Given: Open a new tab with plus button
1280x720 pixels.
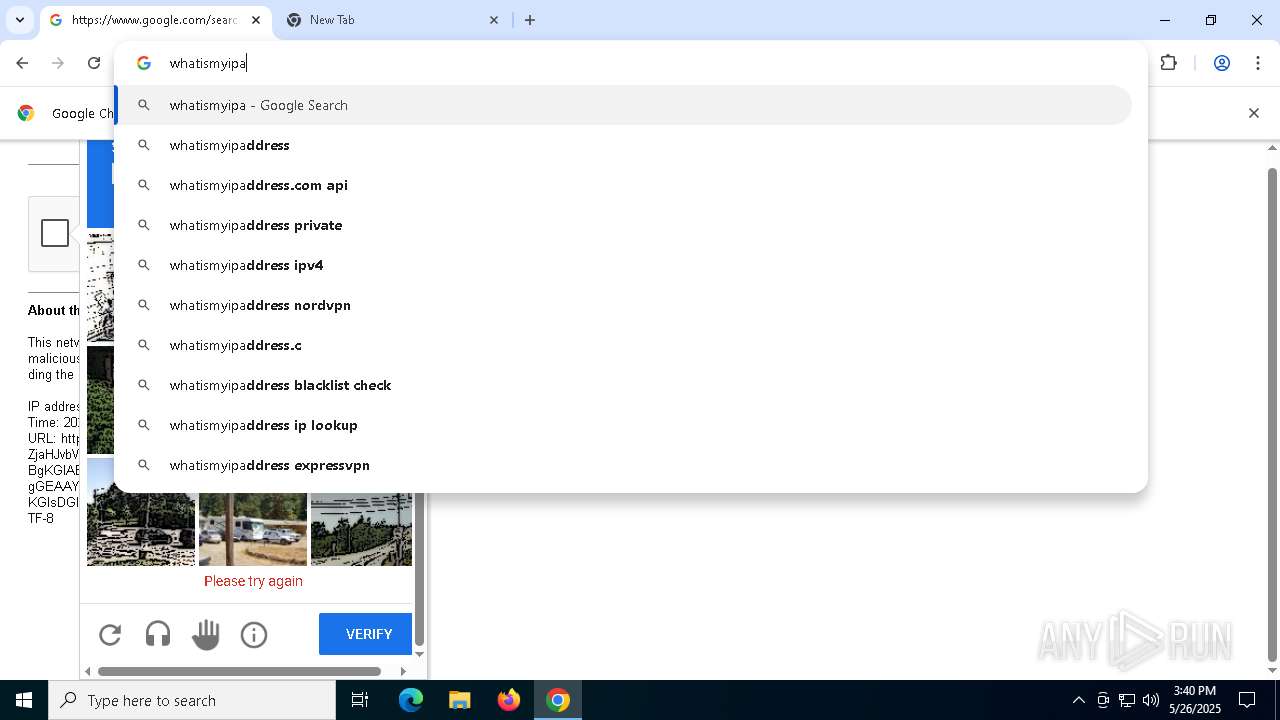Looking at the screenshot, I should [530, 20].
